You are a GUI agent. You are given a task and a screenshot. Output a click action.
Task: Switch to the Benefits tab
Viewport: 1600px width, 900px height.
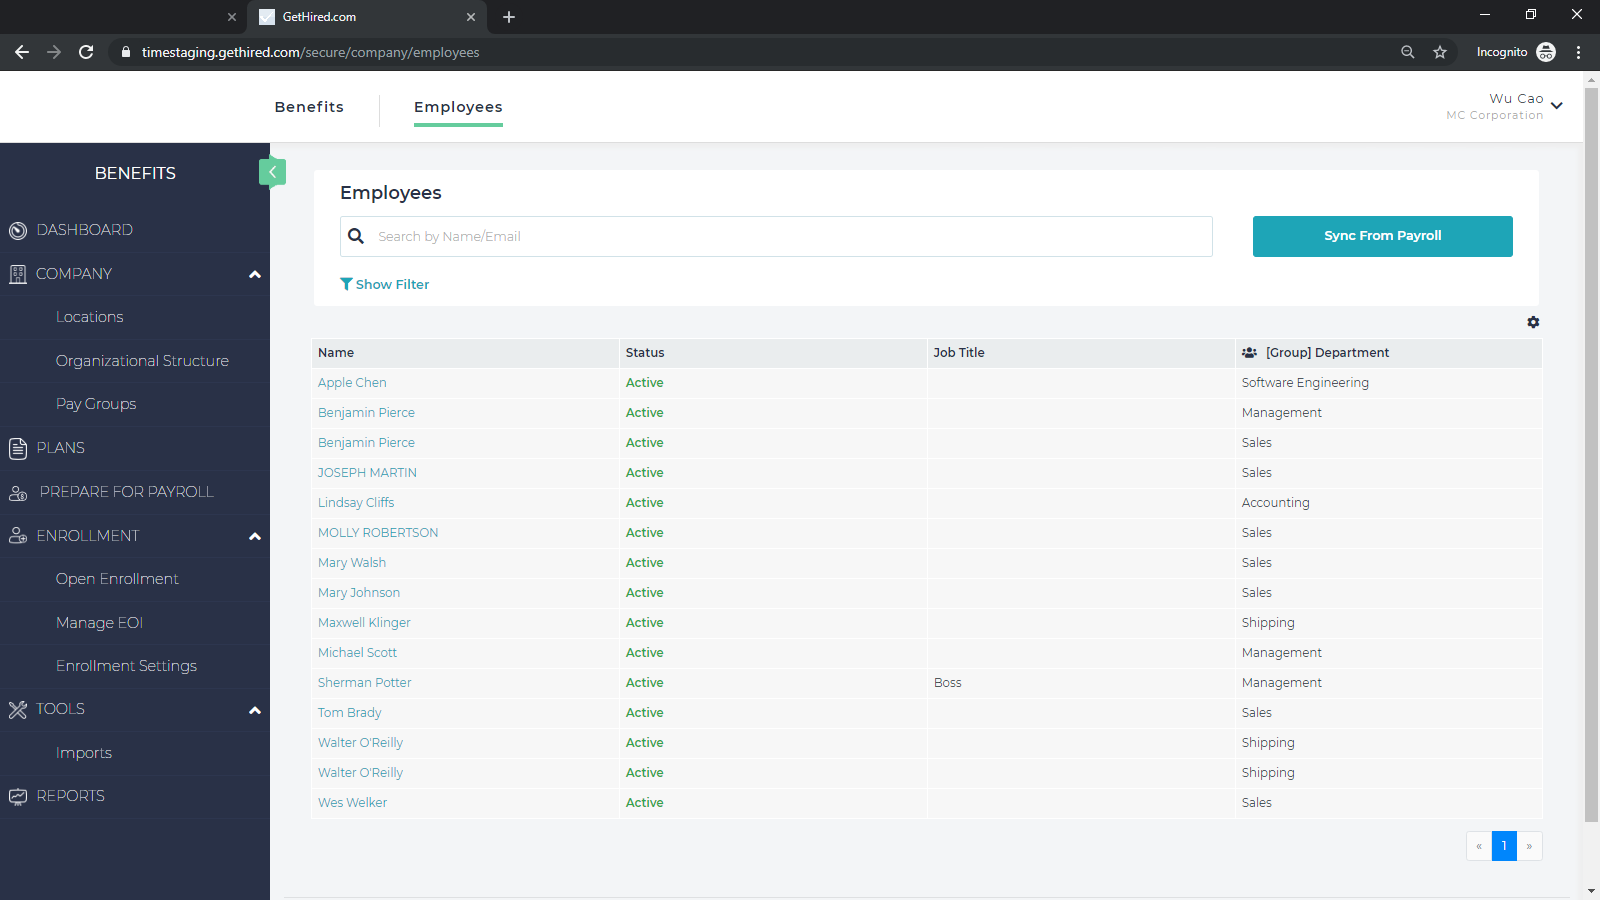[309, 106]
